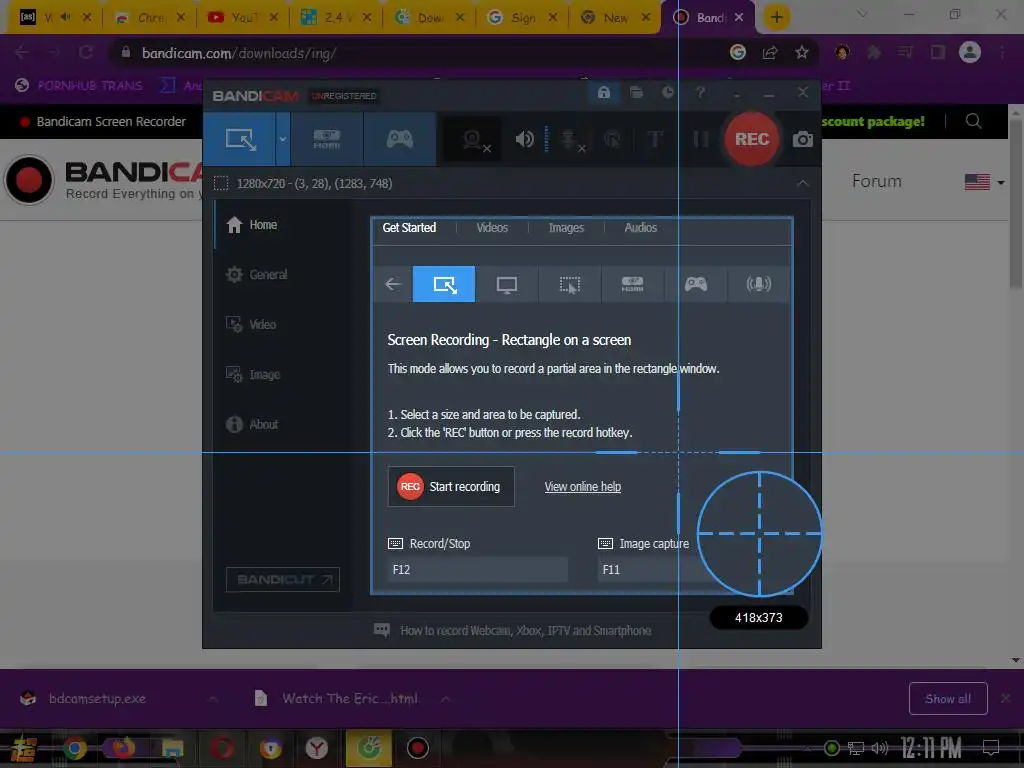Open General settings in sidebar
This screenshot has width=1024, height=768.
click(256, 274)
